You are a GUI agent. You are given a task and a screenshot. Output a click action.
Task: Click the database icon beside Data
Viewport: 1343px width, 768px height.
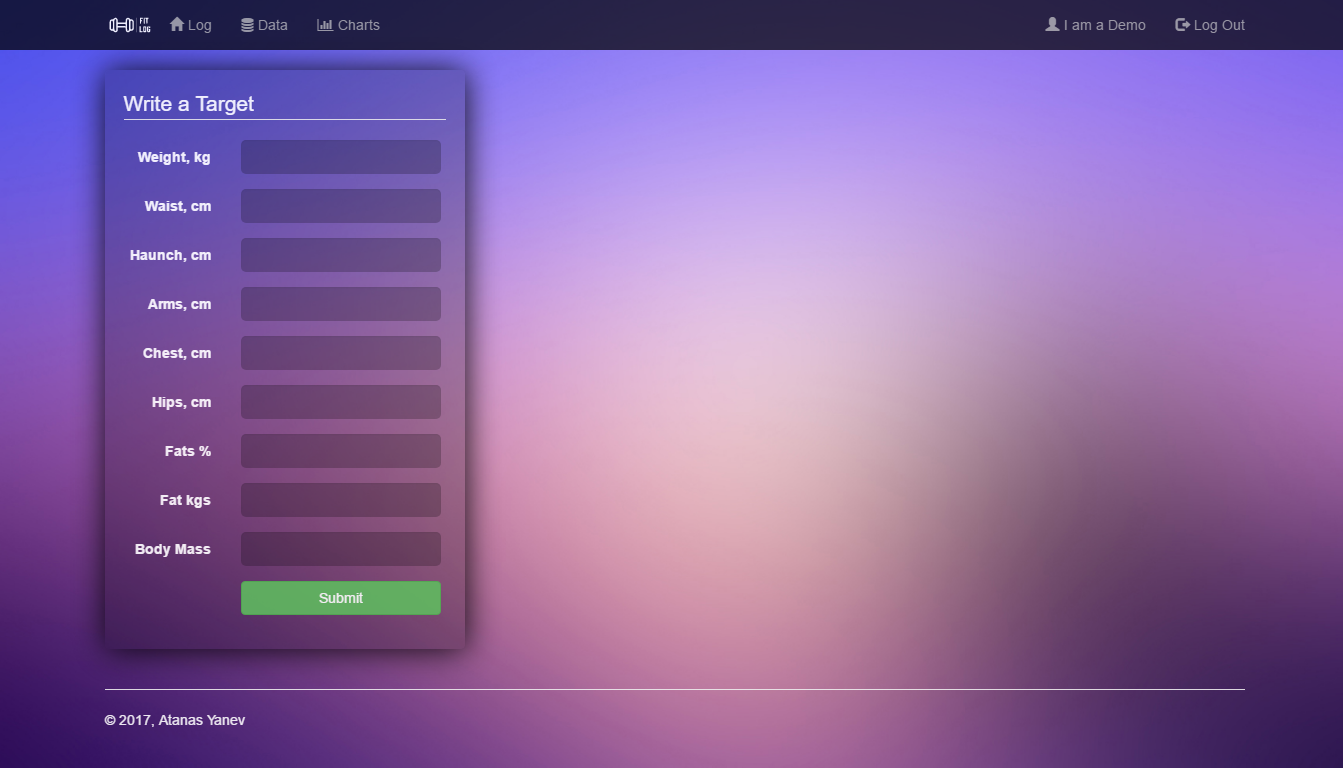pos(247,25)
